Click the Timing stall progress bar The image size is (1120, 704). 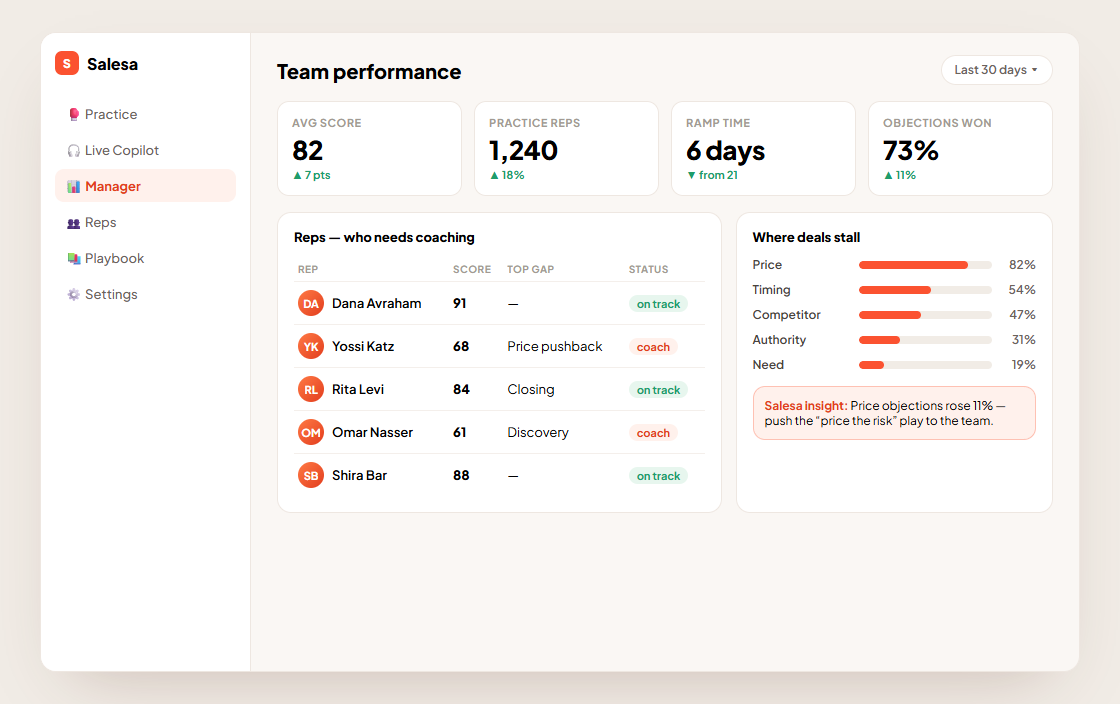pos(925,290)
